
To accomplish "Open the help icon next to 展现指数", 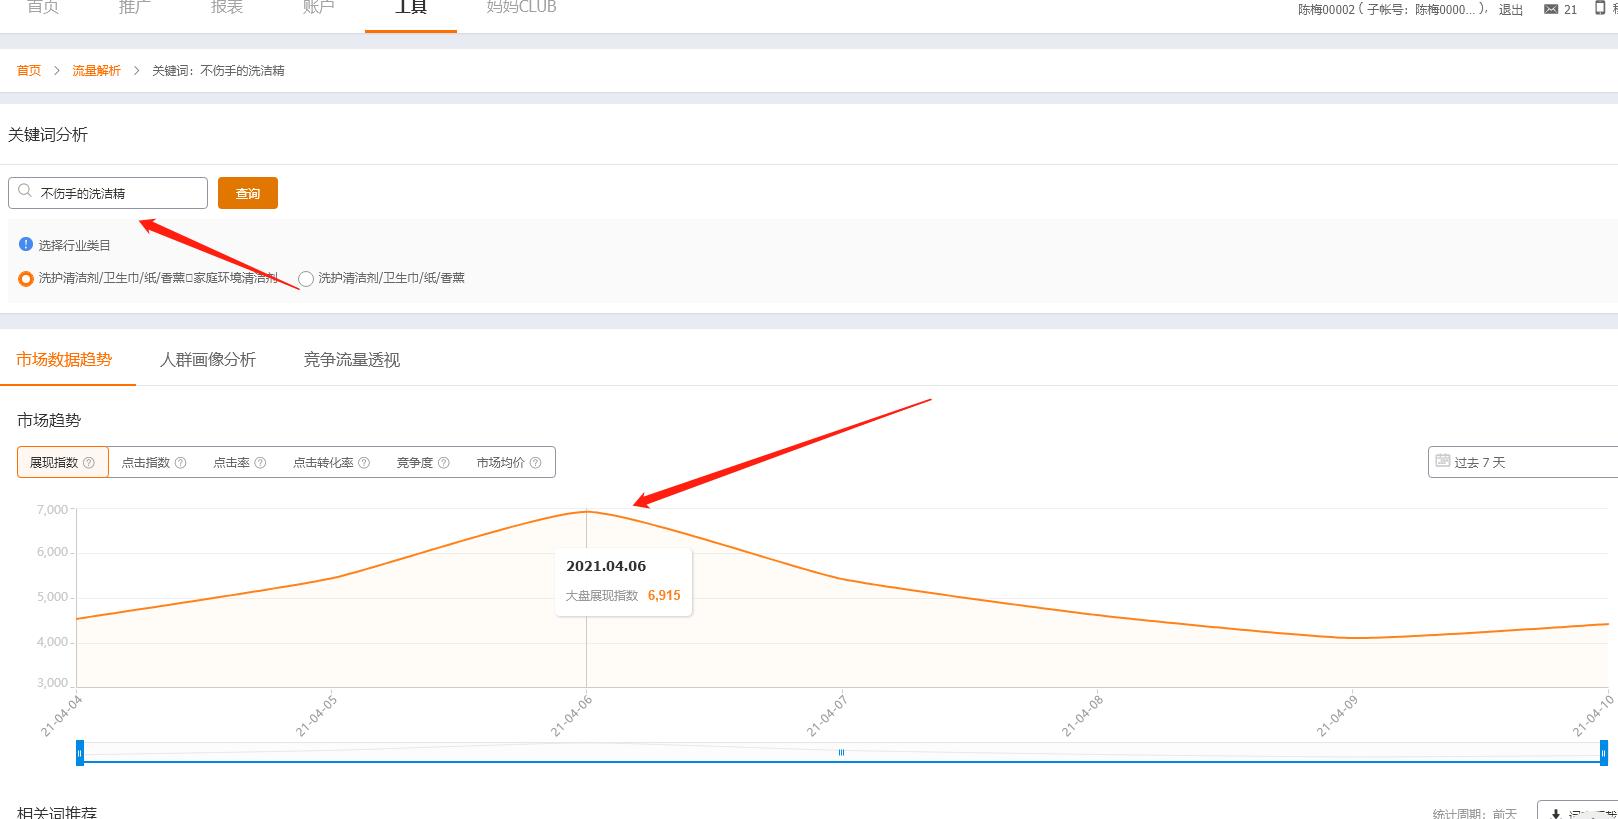I will [89, 463].
